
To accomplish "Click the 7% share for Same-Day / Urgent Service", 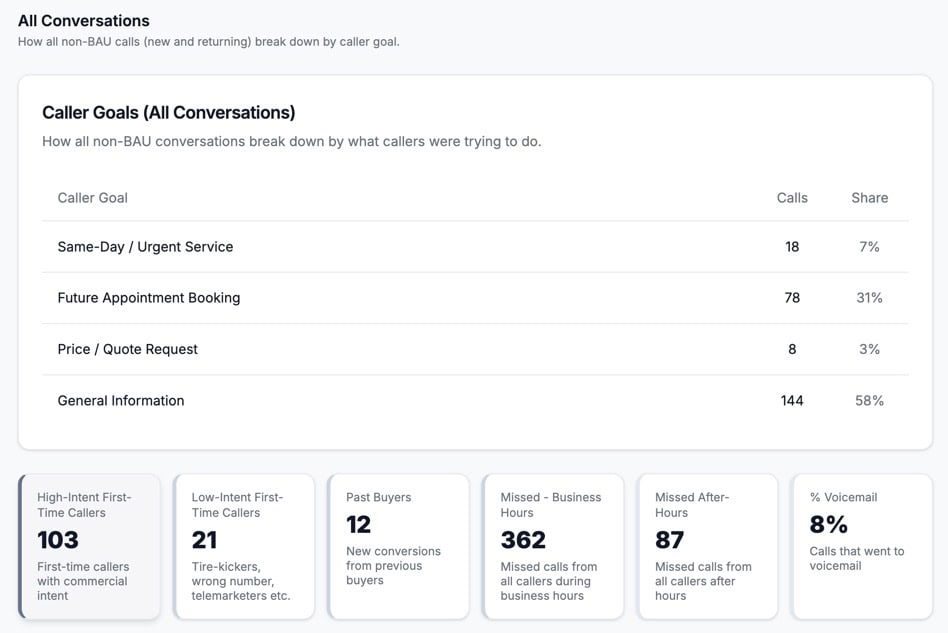I will [869, 247].
